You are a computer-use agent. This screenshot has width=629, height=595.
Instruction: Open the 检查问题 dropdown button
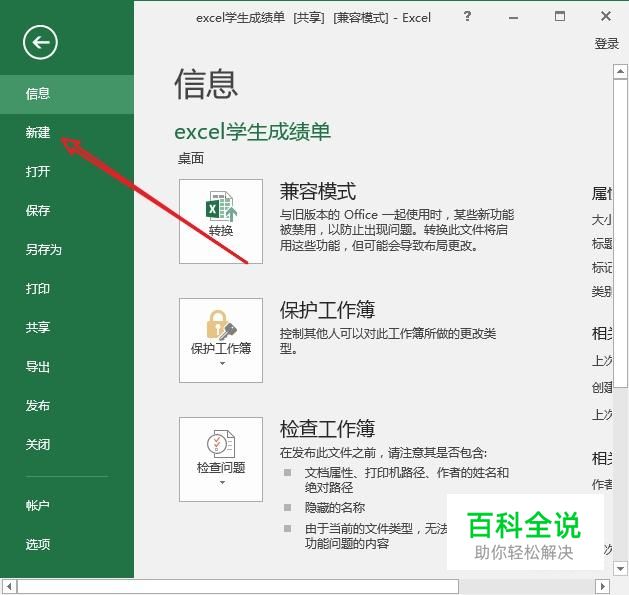[221, 459]
